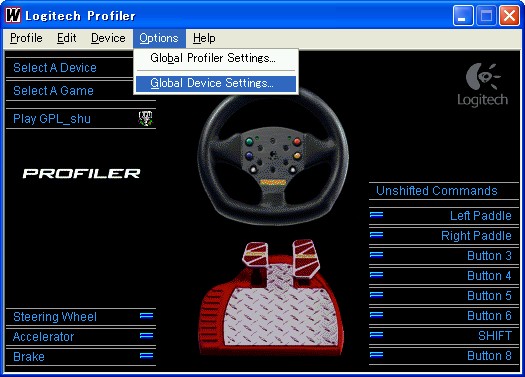
Task: Click the blue marker icon beside Left Paddle
Action: pyautogui.click(x=376, y=214)
